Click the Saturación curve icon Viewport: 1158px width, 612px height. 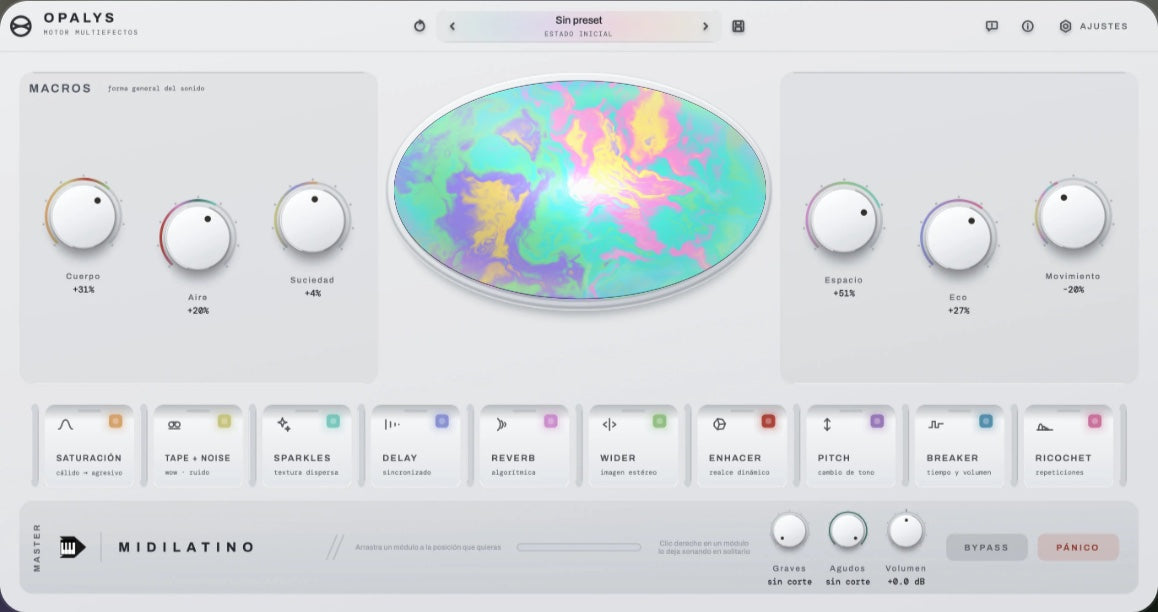pyautogui.click(x=66, y=424)
